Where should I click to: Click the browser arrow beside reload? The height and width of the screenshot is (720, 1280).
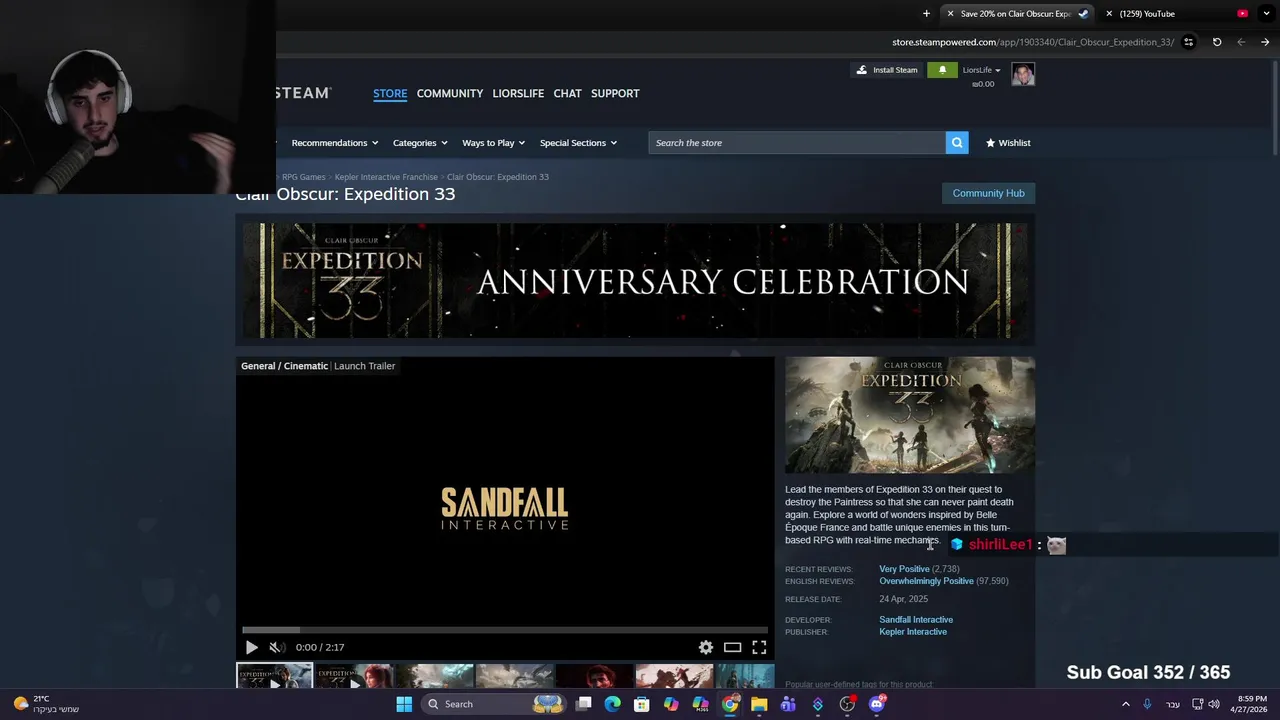pos(1241,42)
